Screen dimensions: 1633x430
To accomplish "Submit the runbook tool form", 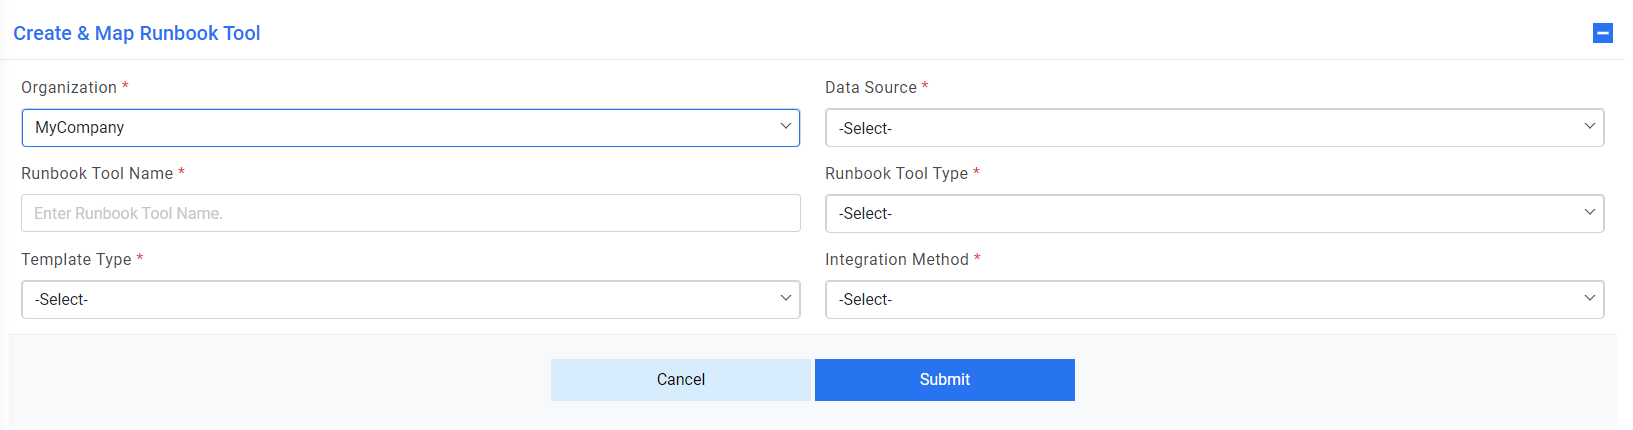I will point(944,380).
